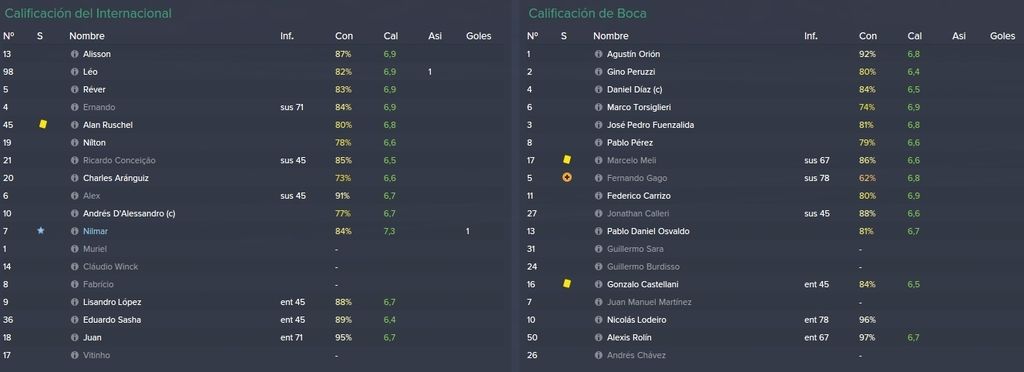Viewport: 1024px width, 372px height.
Task: Click Marcelo Meli's yellow card icon
Action: click(567, 159)
